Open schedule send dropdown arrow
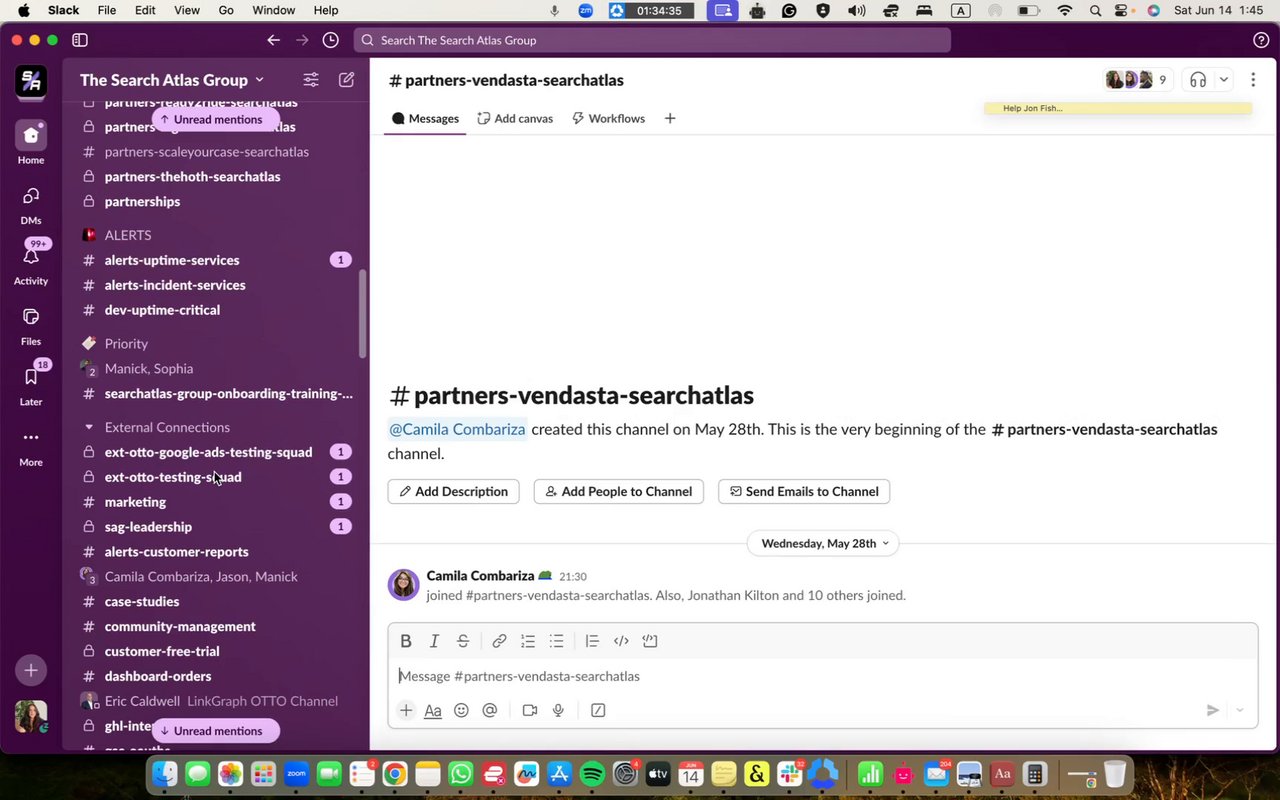Screen dimensions: 1280x800 tap(1240, 710)
